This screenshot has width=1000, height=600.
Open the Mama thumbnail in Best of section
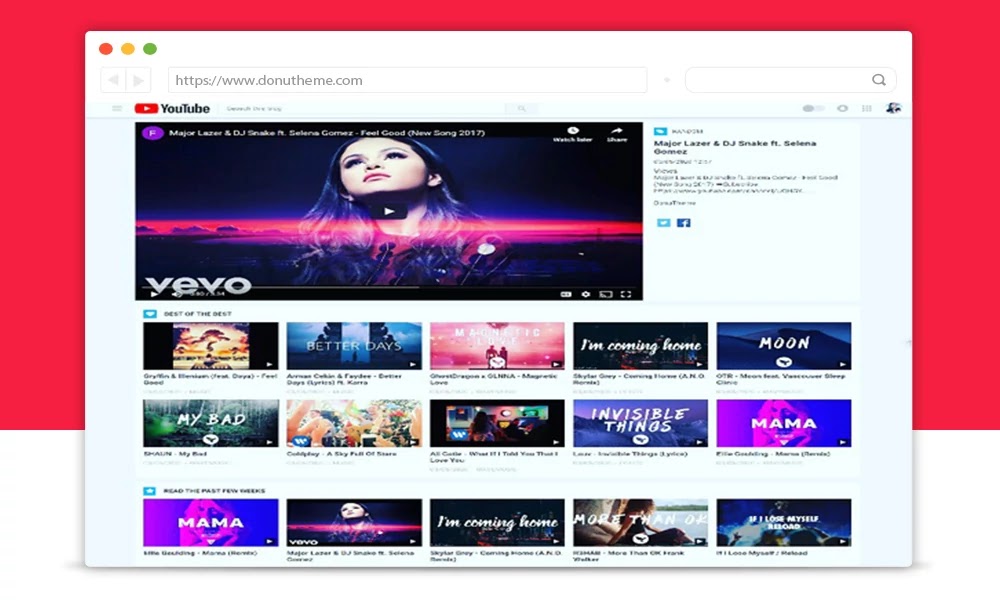(784, 423)
